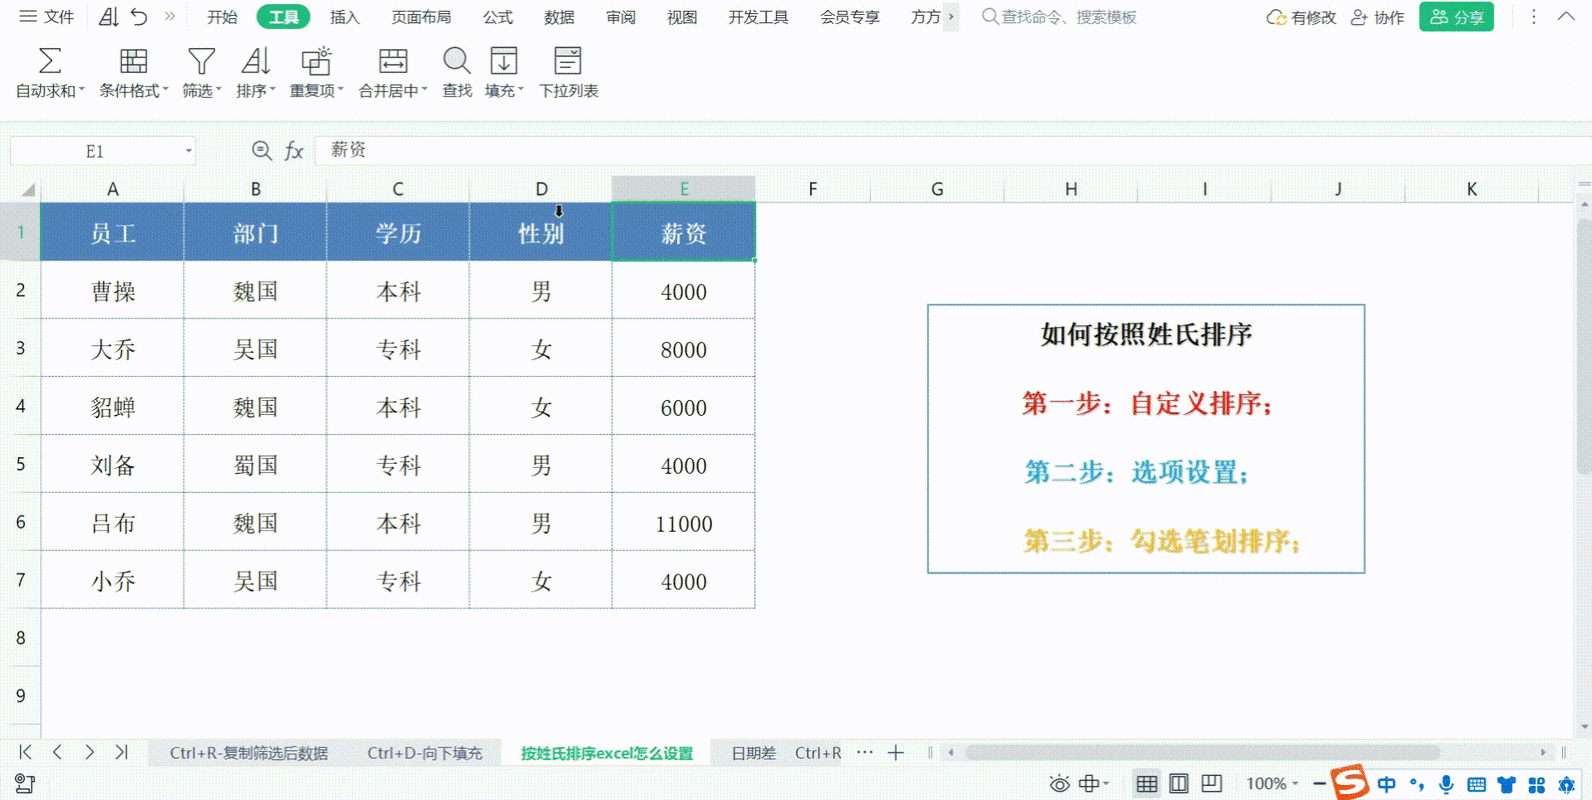Switch to the 插入 ribbon tab

tap(344, 17)
